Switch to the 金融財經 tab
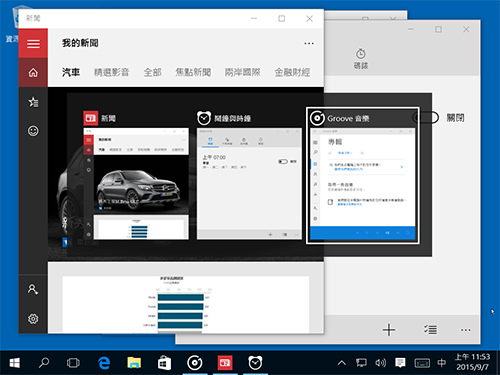Image resolution: width=500 pixels, height=375 pixels. (x=292, y=72)
